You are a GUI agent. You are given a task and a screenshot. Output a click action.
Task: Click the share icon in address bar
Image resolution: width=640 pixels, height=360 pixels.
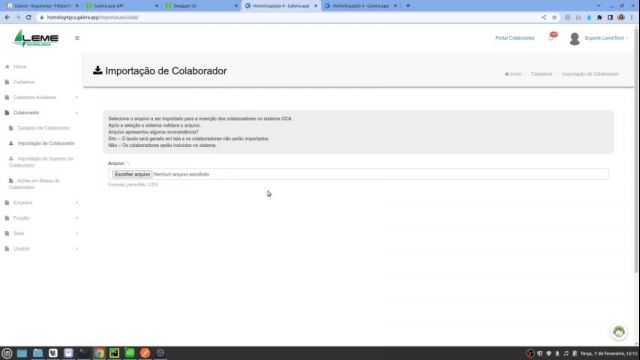[544, 18]
